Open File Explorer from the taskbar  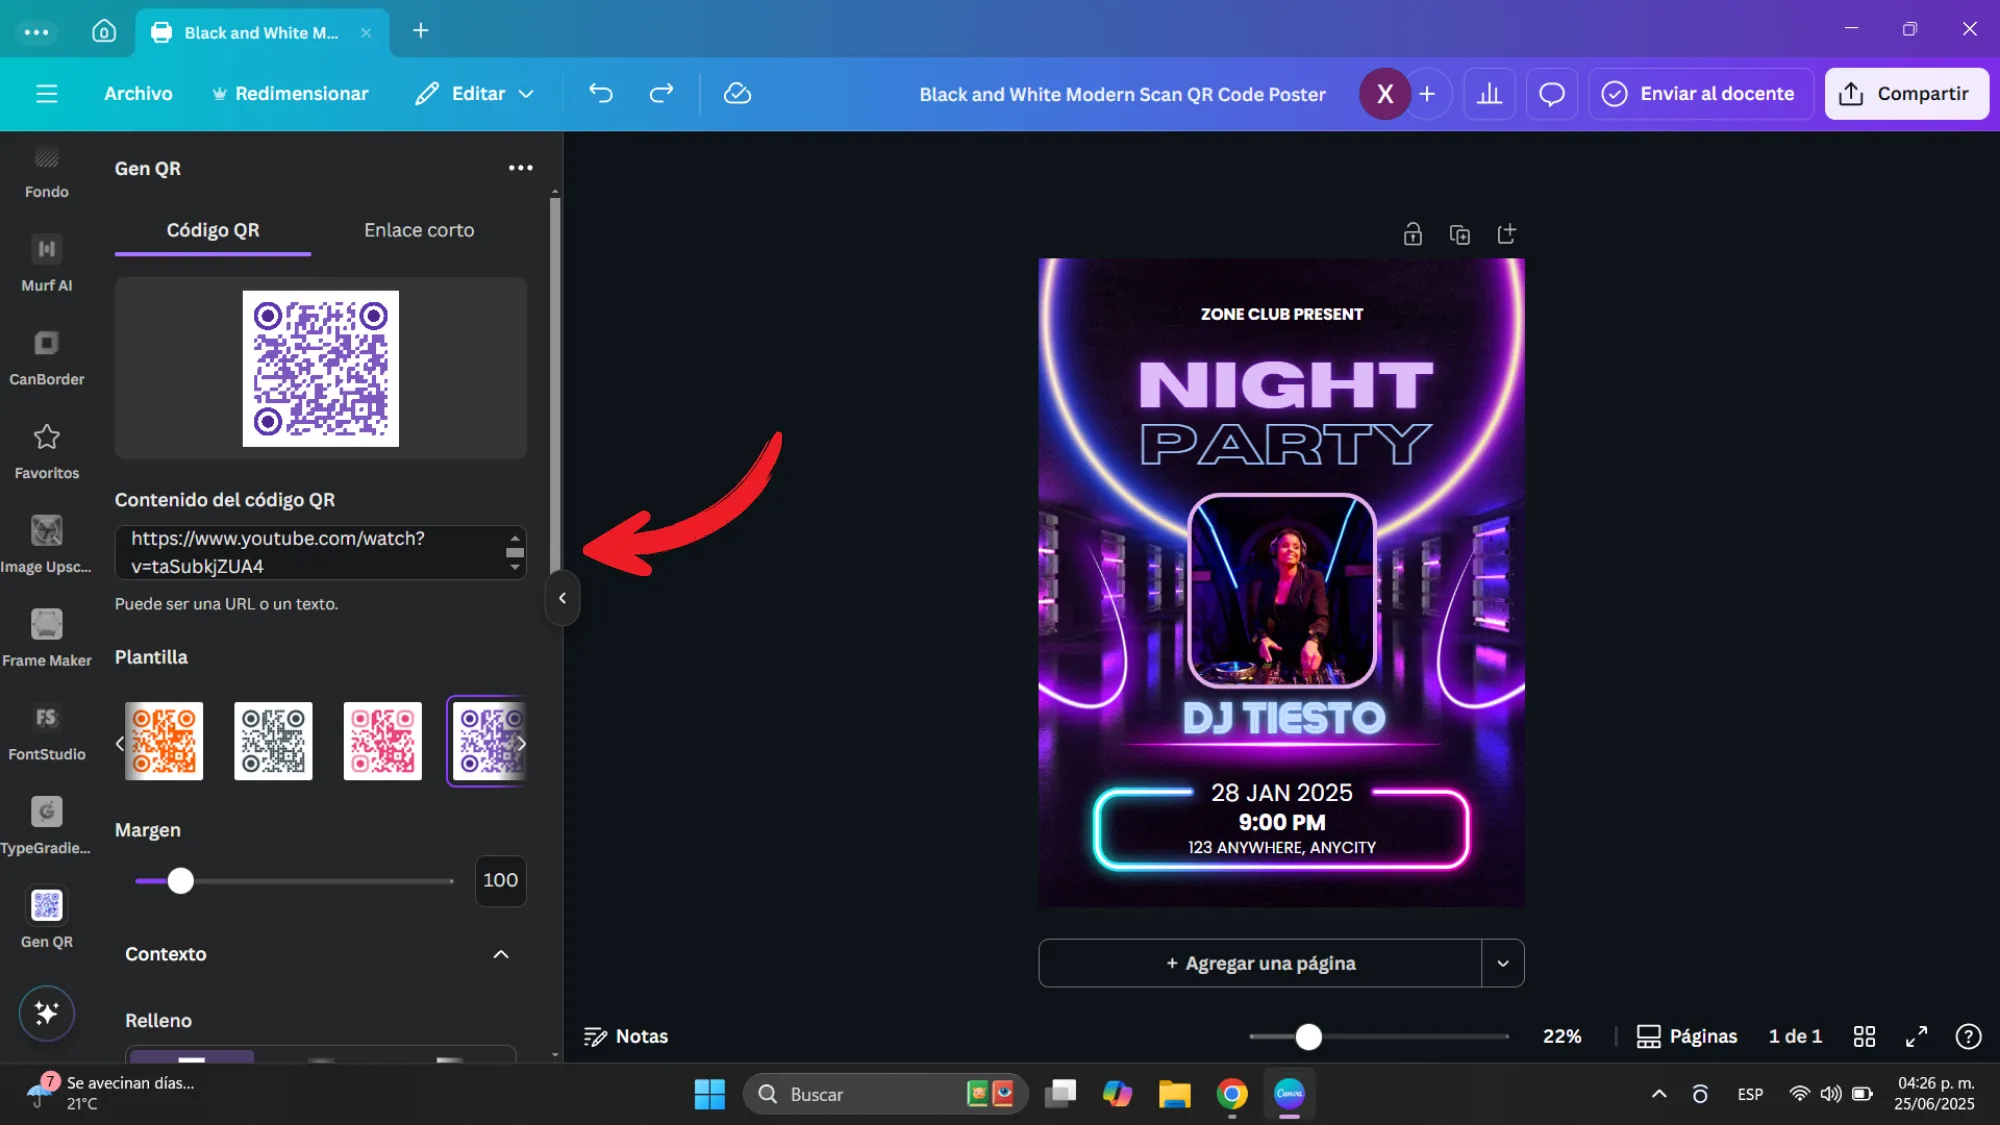pos(1174,1094)
